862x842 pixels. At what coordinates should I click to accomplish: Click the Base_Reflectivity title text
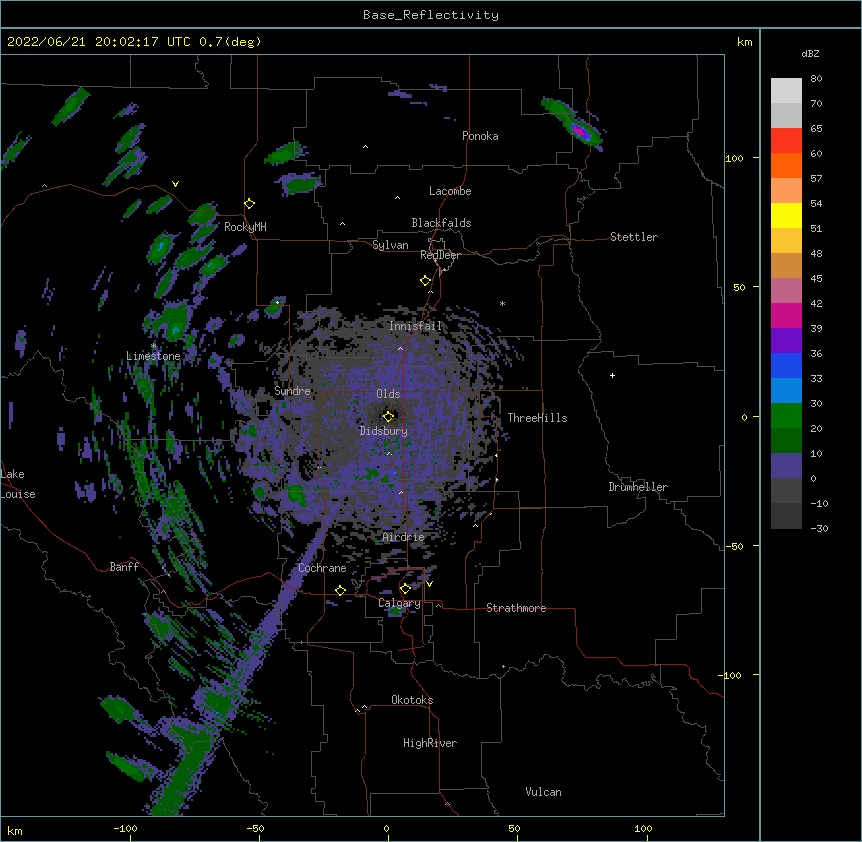[x=430, y=15]
